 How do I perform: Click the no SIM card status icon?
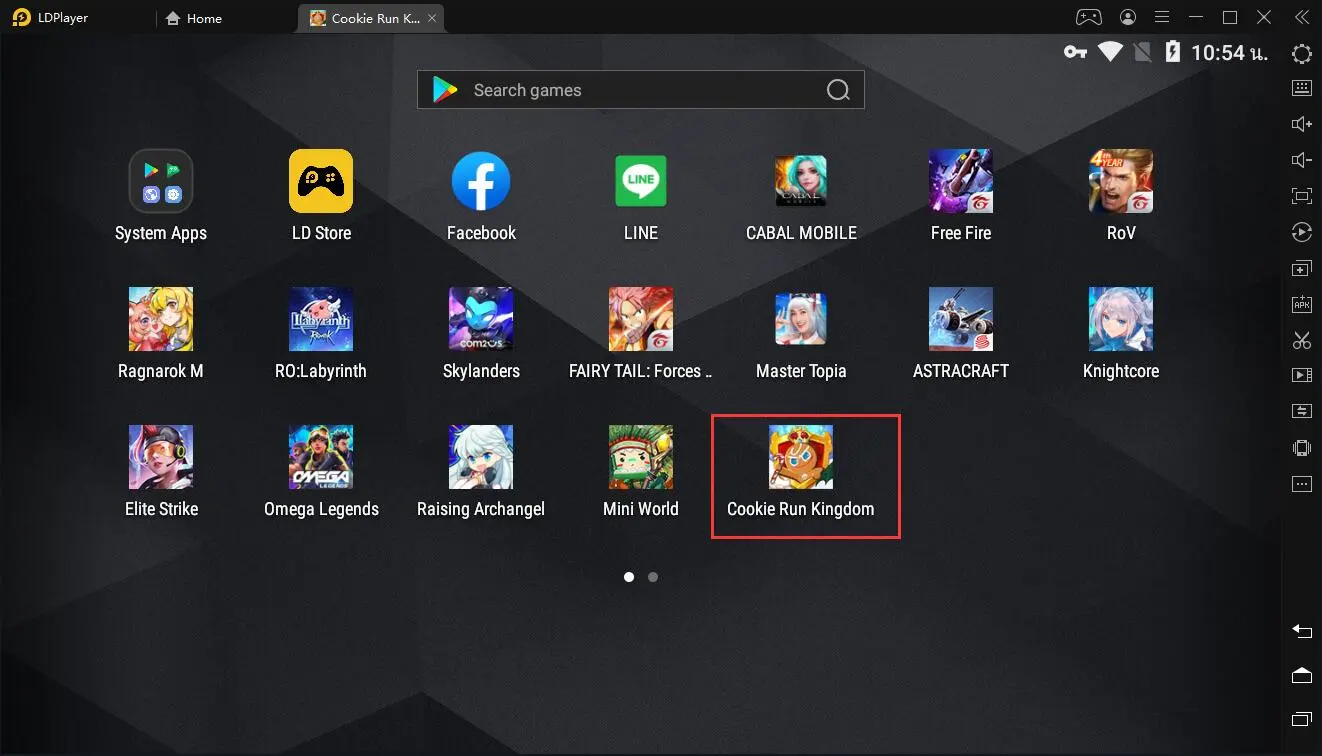[x=1143, y=52]
